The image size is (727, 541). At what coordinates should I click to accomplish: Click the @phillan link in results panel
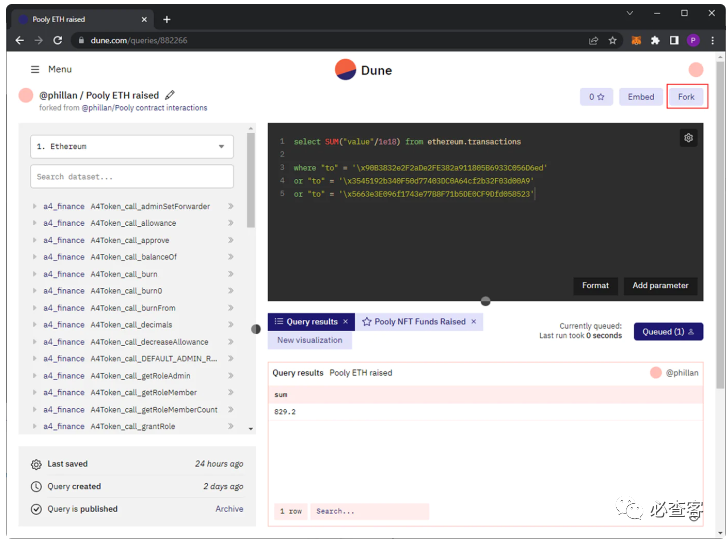pyautogui.click(x=682, y=373)
